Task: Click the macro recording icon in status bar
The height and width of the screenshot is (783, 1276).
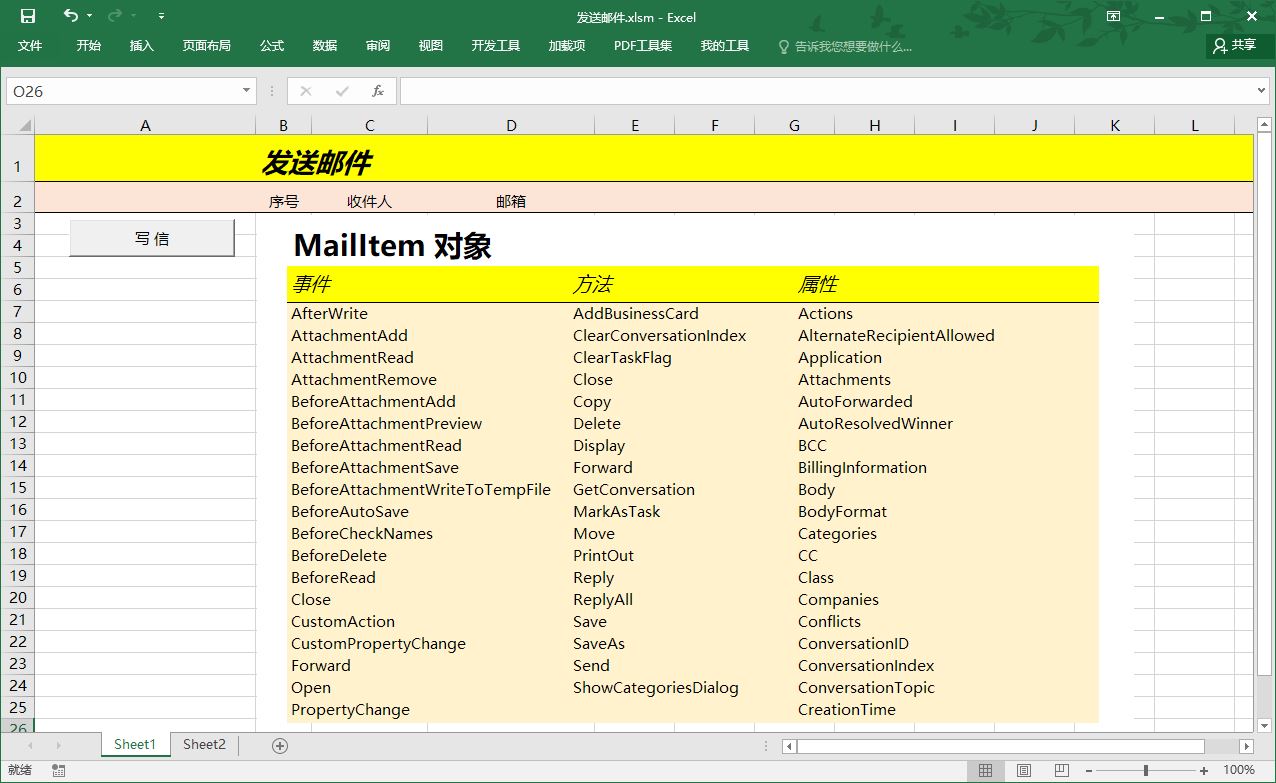Action: coord(59,770)
